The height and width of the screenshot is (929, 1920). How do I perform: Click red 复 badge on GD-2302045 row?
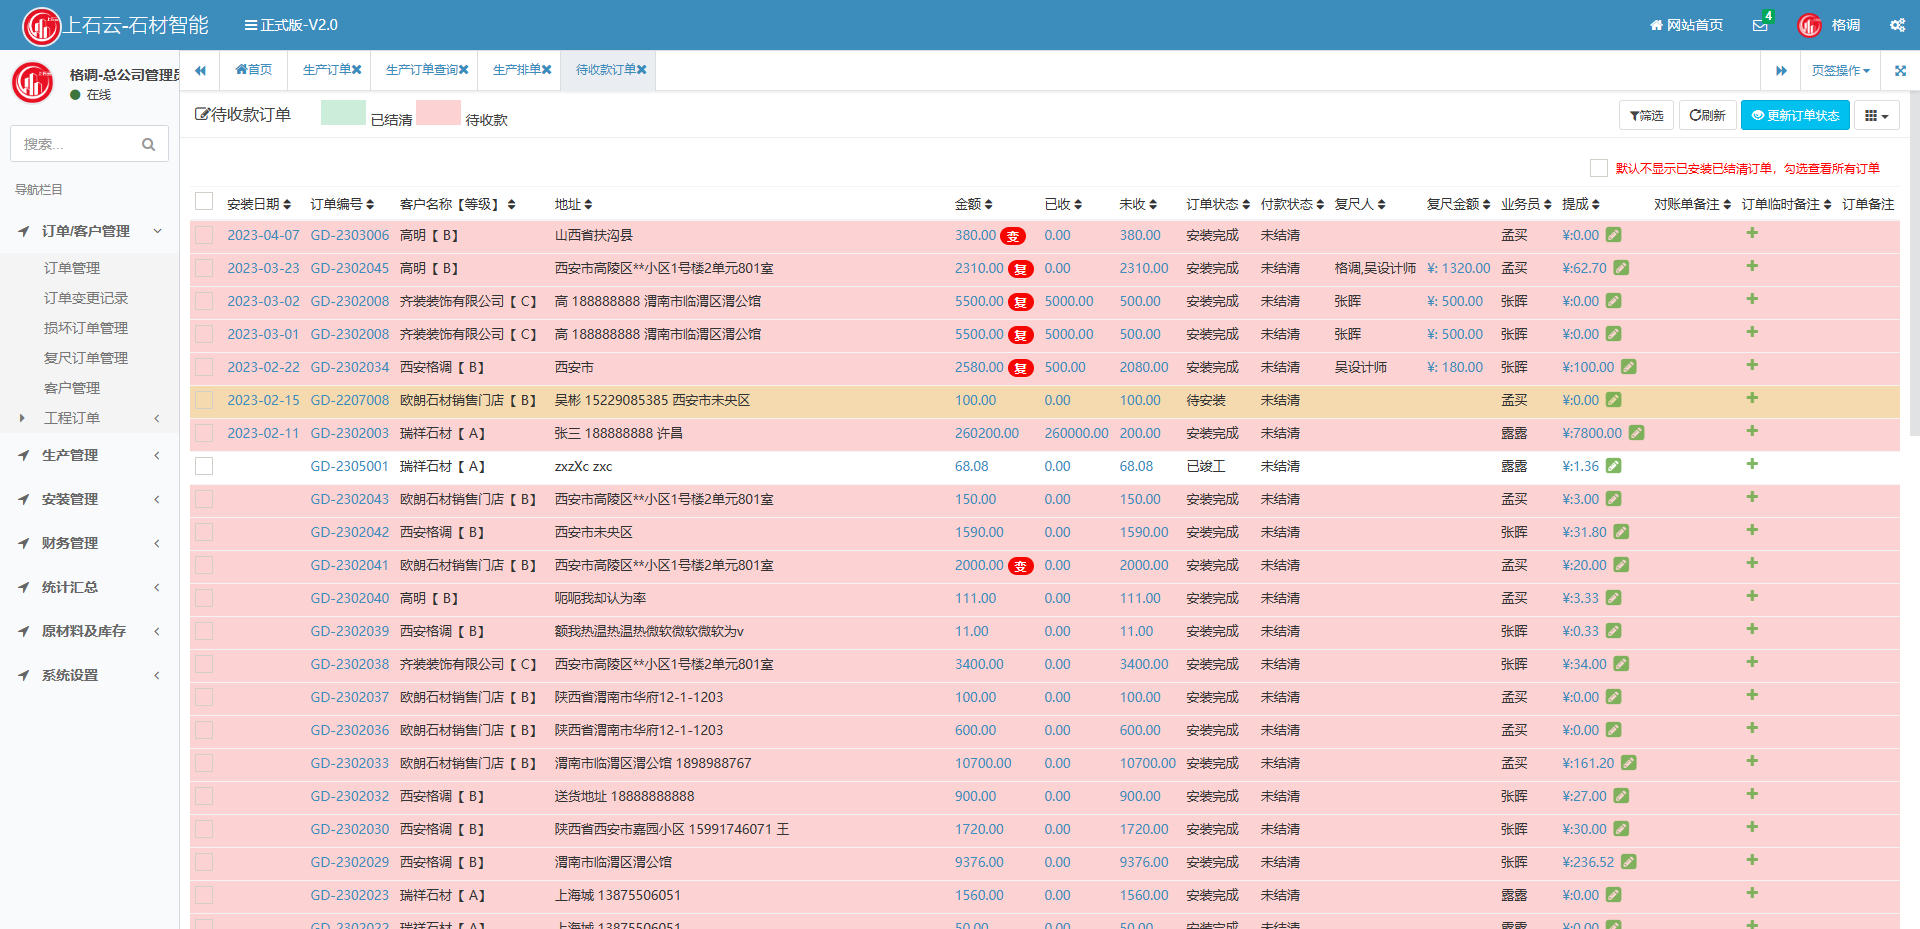[1020, 269]
